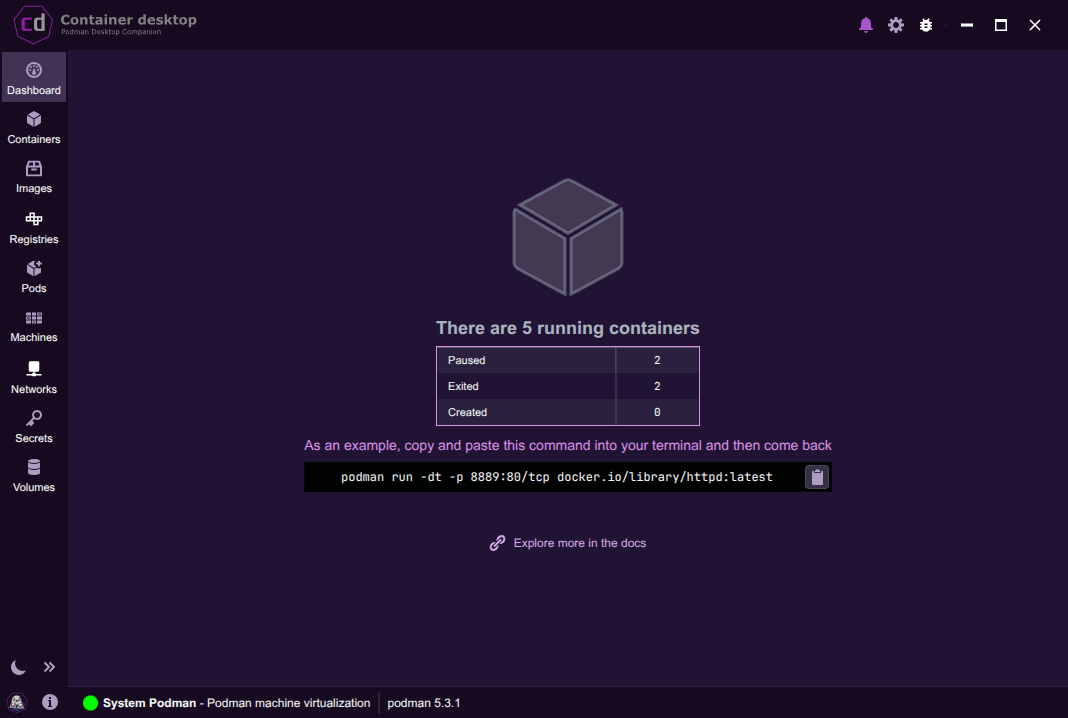Viewport: 1068px width, 718px height.
Task: Toggle dark mode moon icon
Action: pos(18,667)
